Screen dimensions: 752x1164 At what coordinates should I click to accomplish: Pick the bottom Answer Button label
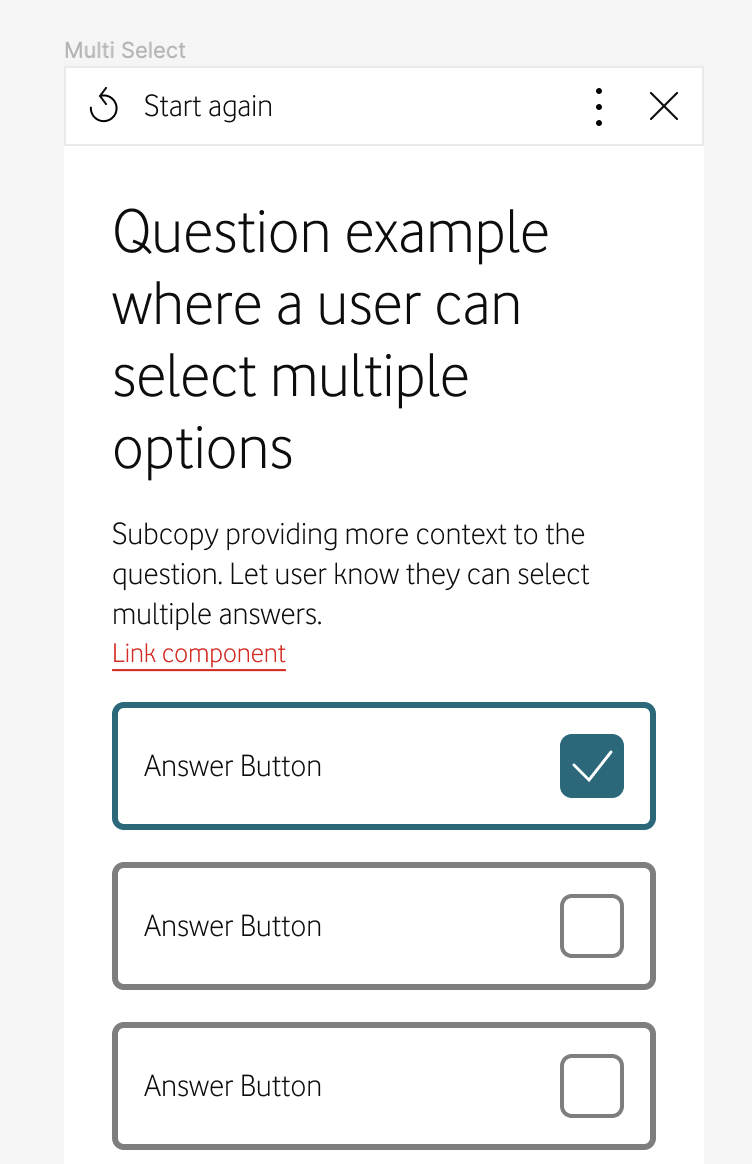point(233,1086)
